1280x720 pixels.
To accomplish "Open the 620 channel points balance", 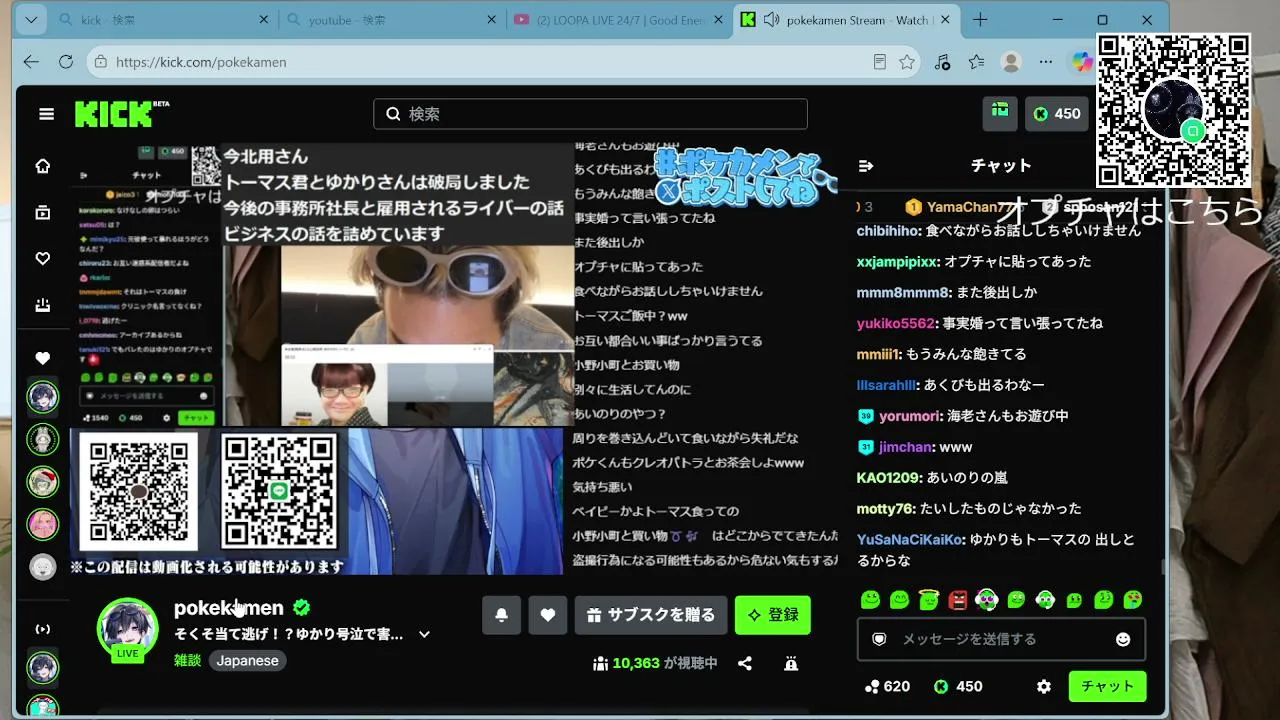I will [887, 687].
